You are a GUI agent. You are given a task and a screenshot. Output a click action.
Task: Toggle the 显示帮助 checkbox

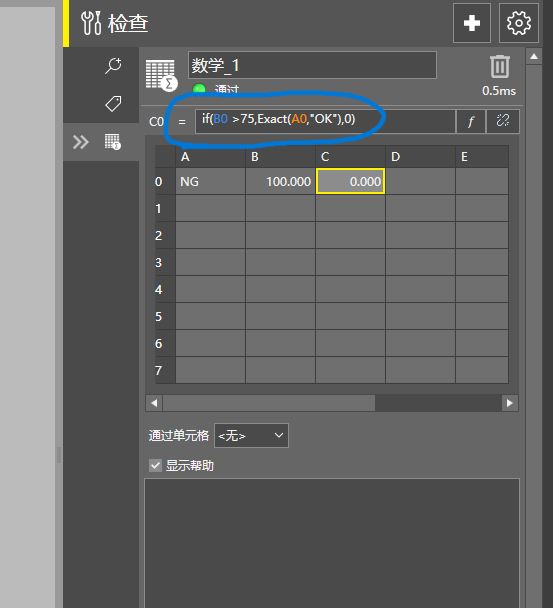pos(156,465)
